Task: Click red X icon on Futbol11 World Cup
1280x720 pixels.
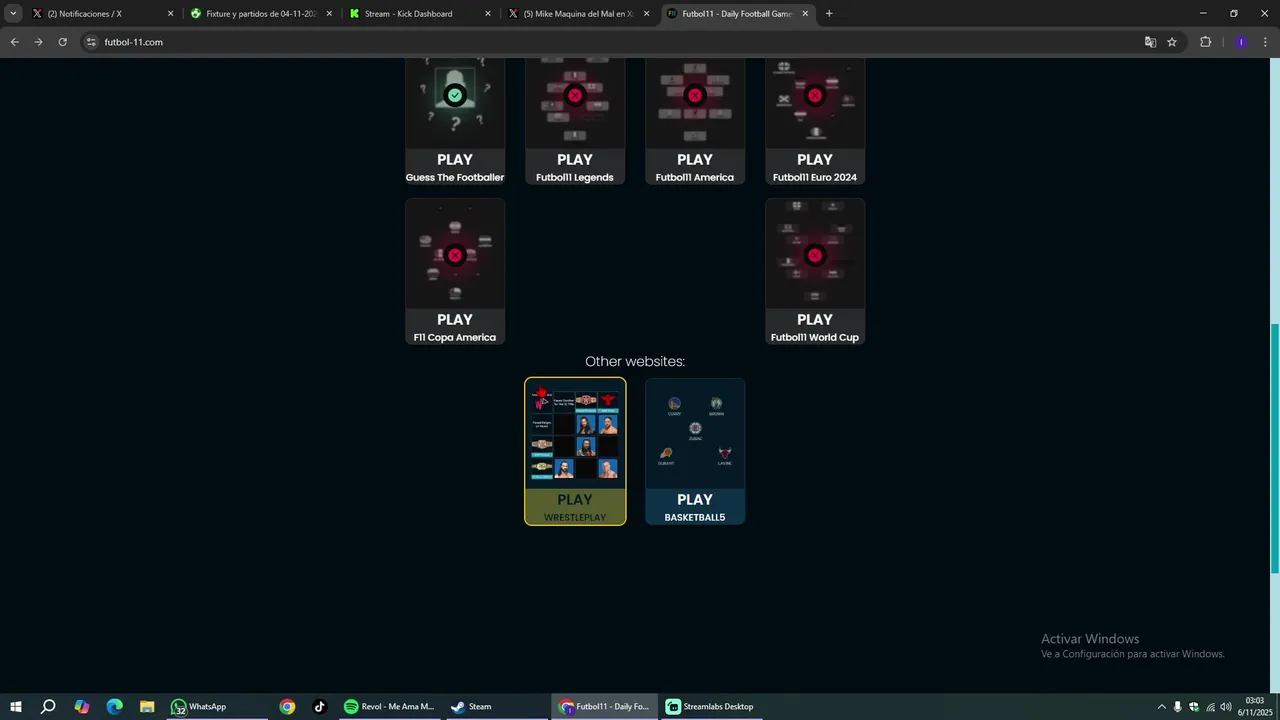Action: click(815, 255)
